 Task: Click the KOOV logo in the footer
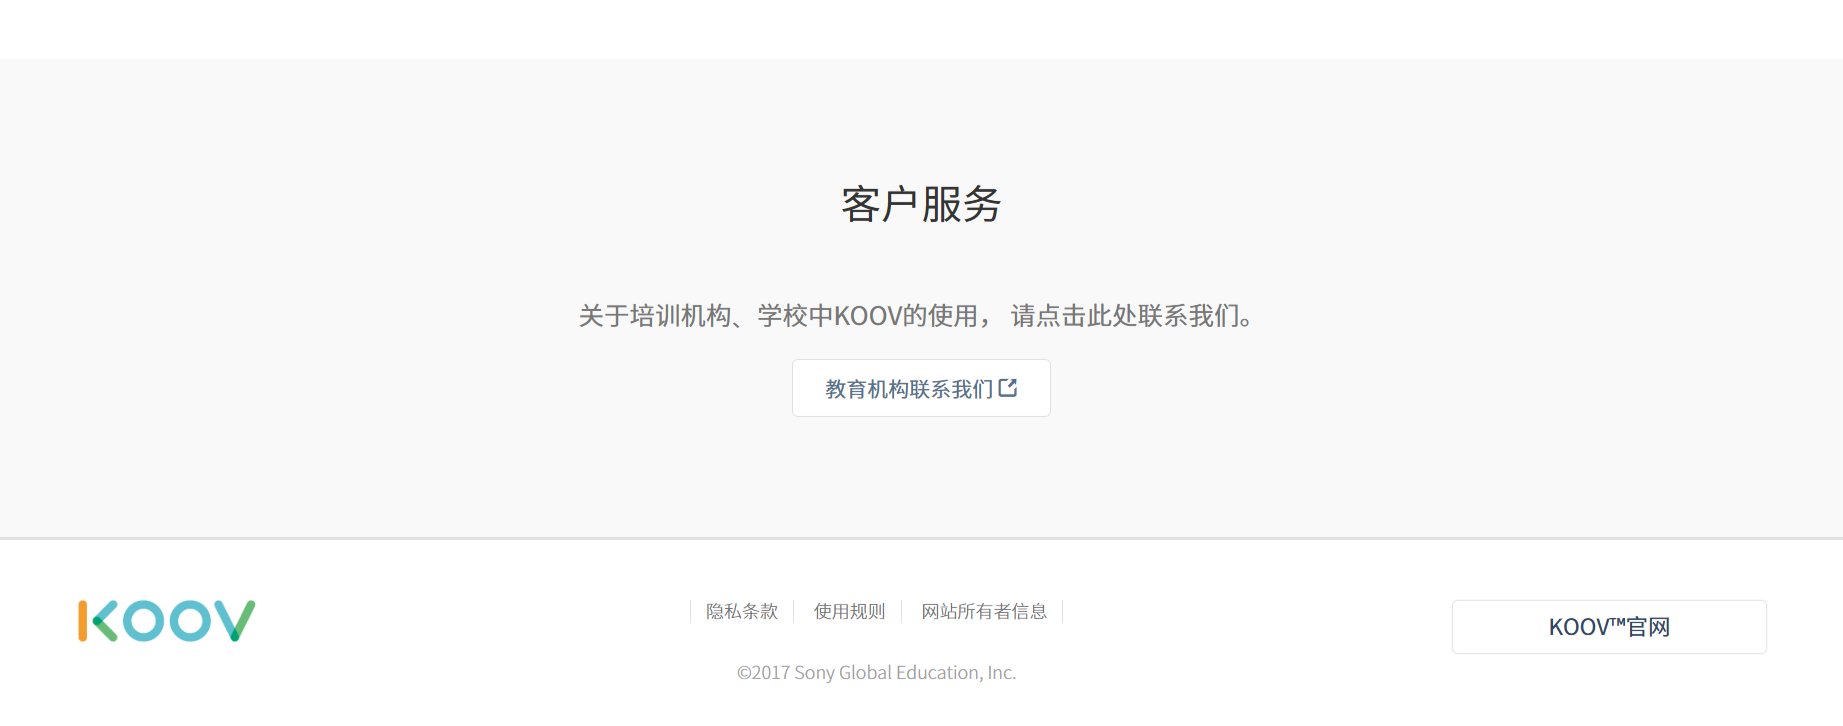(167, 621)
